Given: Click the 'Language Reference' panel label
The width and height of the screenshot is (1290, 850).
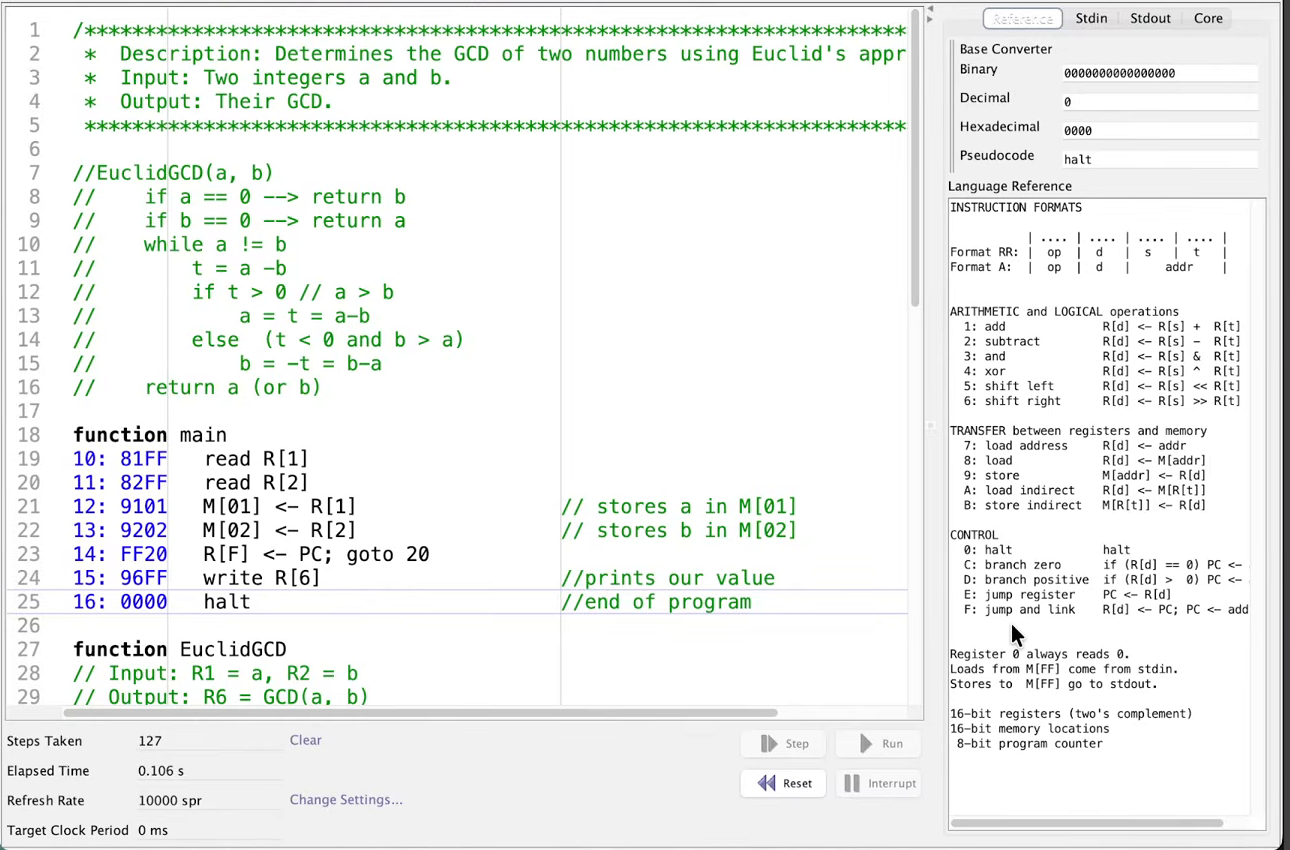Looking at the screenshot, I should point(1010,186).
